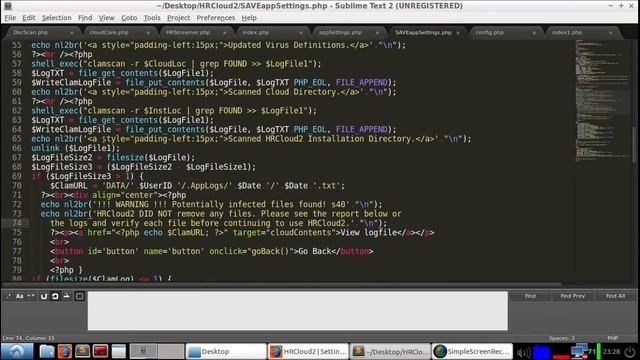This screenshot has height=360, width=640.
Task: Click the horizontal scrollbar below the code
Action: (282, 284)
